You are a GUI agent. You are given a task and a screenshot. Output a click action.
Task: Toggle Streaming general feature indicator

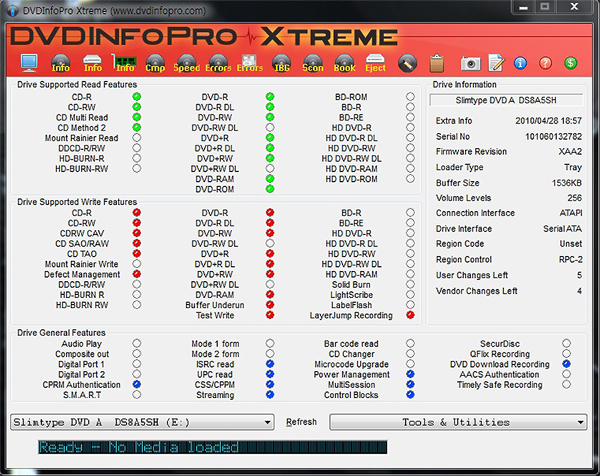[x=270, y=394]
